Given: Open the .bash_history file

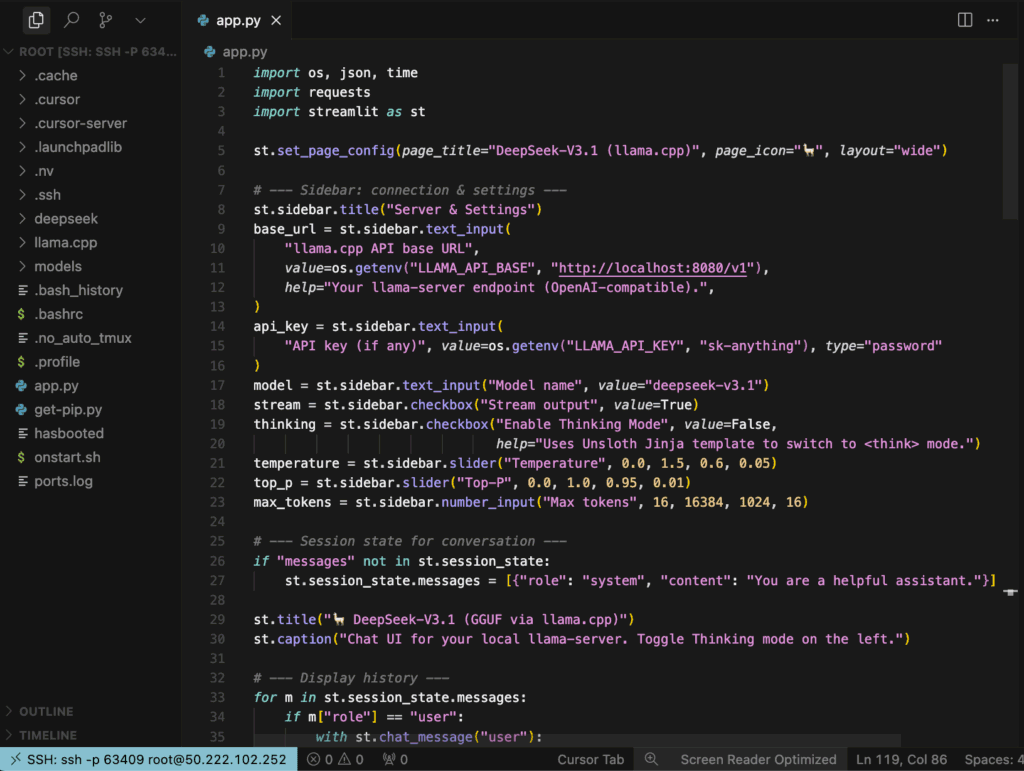Looking at the screenshot, I should click(91, 290).
